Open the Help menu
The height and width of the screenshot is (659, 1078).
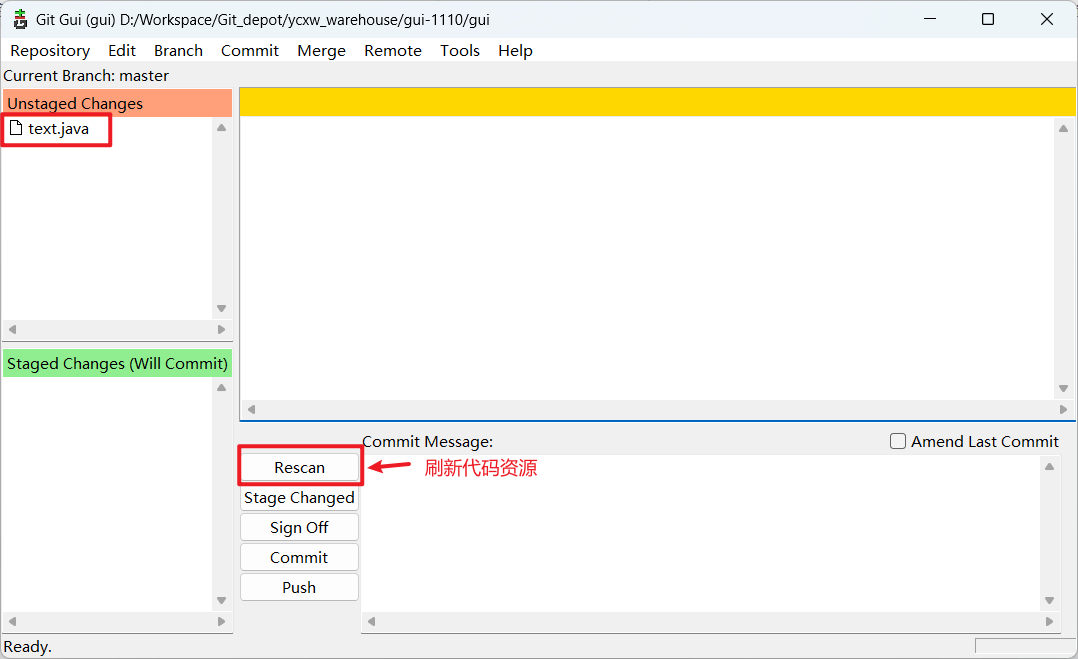point(515,50)
